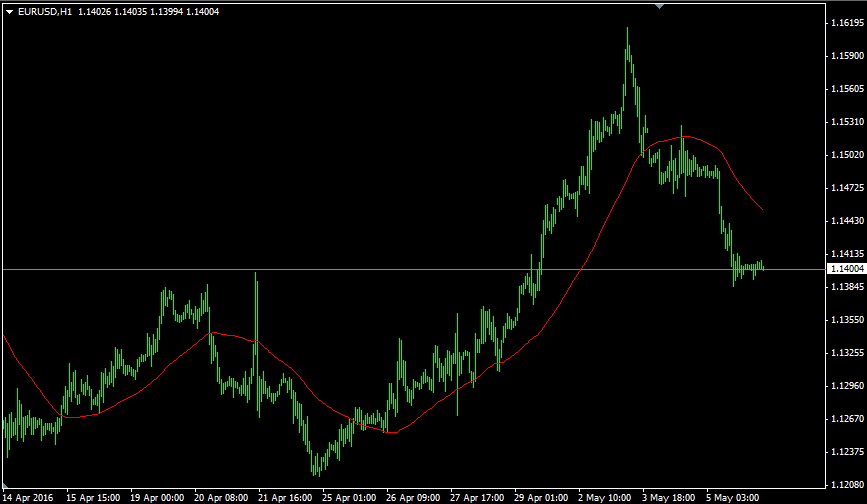Click the 1.15605 price scale label
The height and width of the screenshot is (504, 867).
(x=847, y=89)
